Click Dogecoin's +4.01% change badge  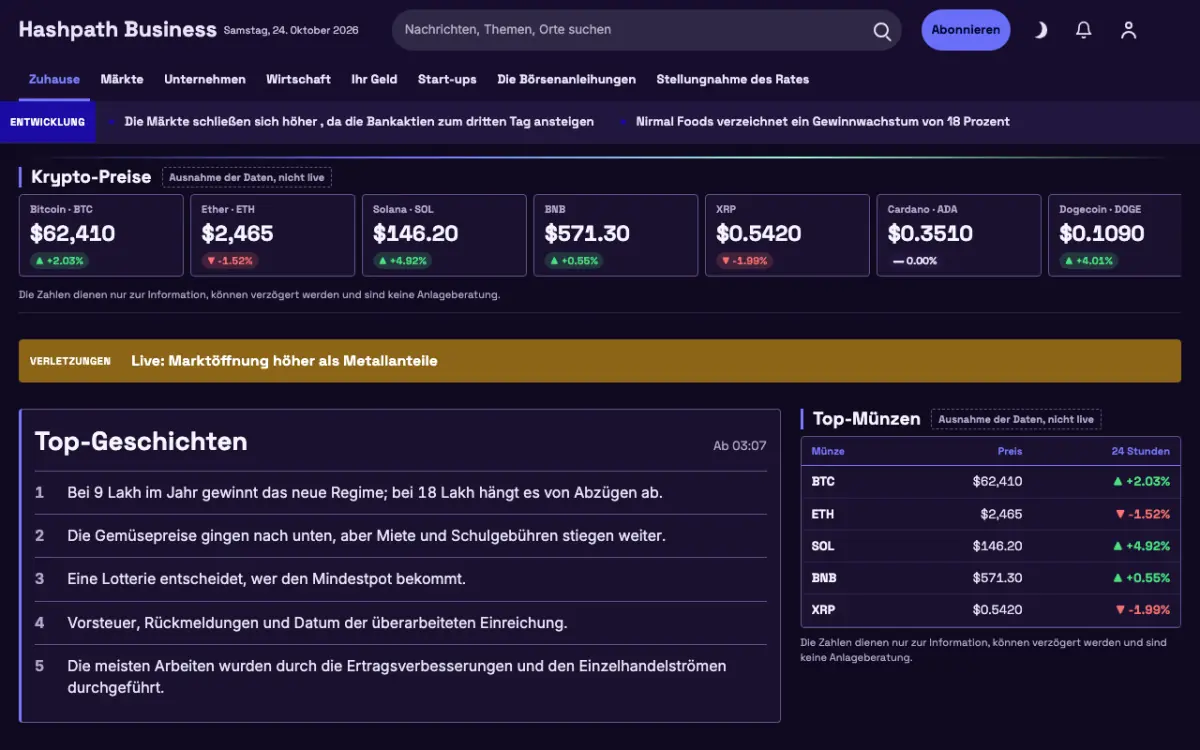1089,261
